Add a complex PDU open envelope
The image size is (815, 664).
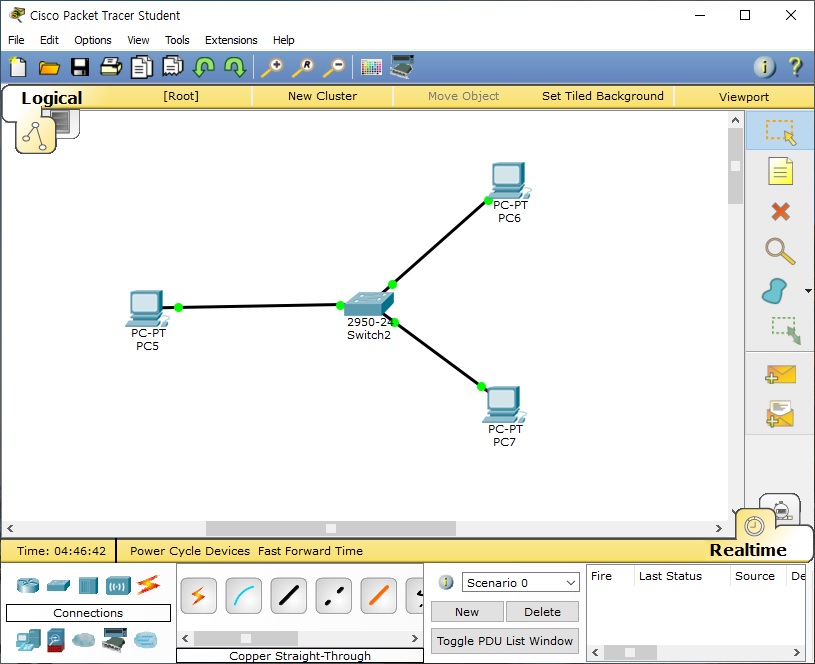[780, 414]
